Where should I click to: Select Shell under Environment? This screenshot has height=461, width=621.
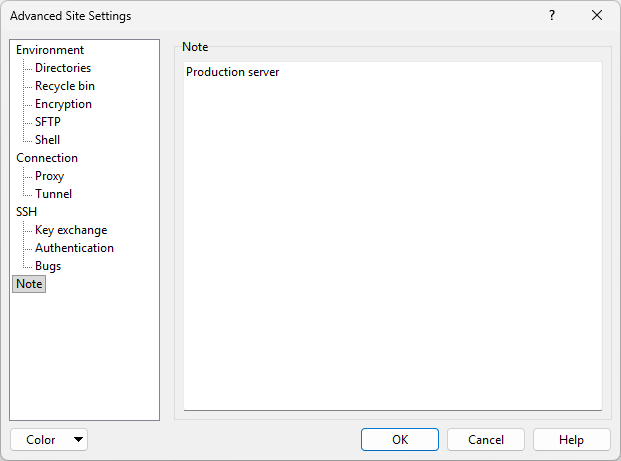pyautogui.click(x=48, y=140)
